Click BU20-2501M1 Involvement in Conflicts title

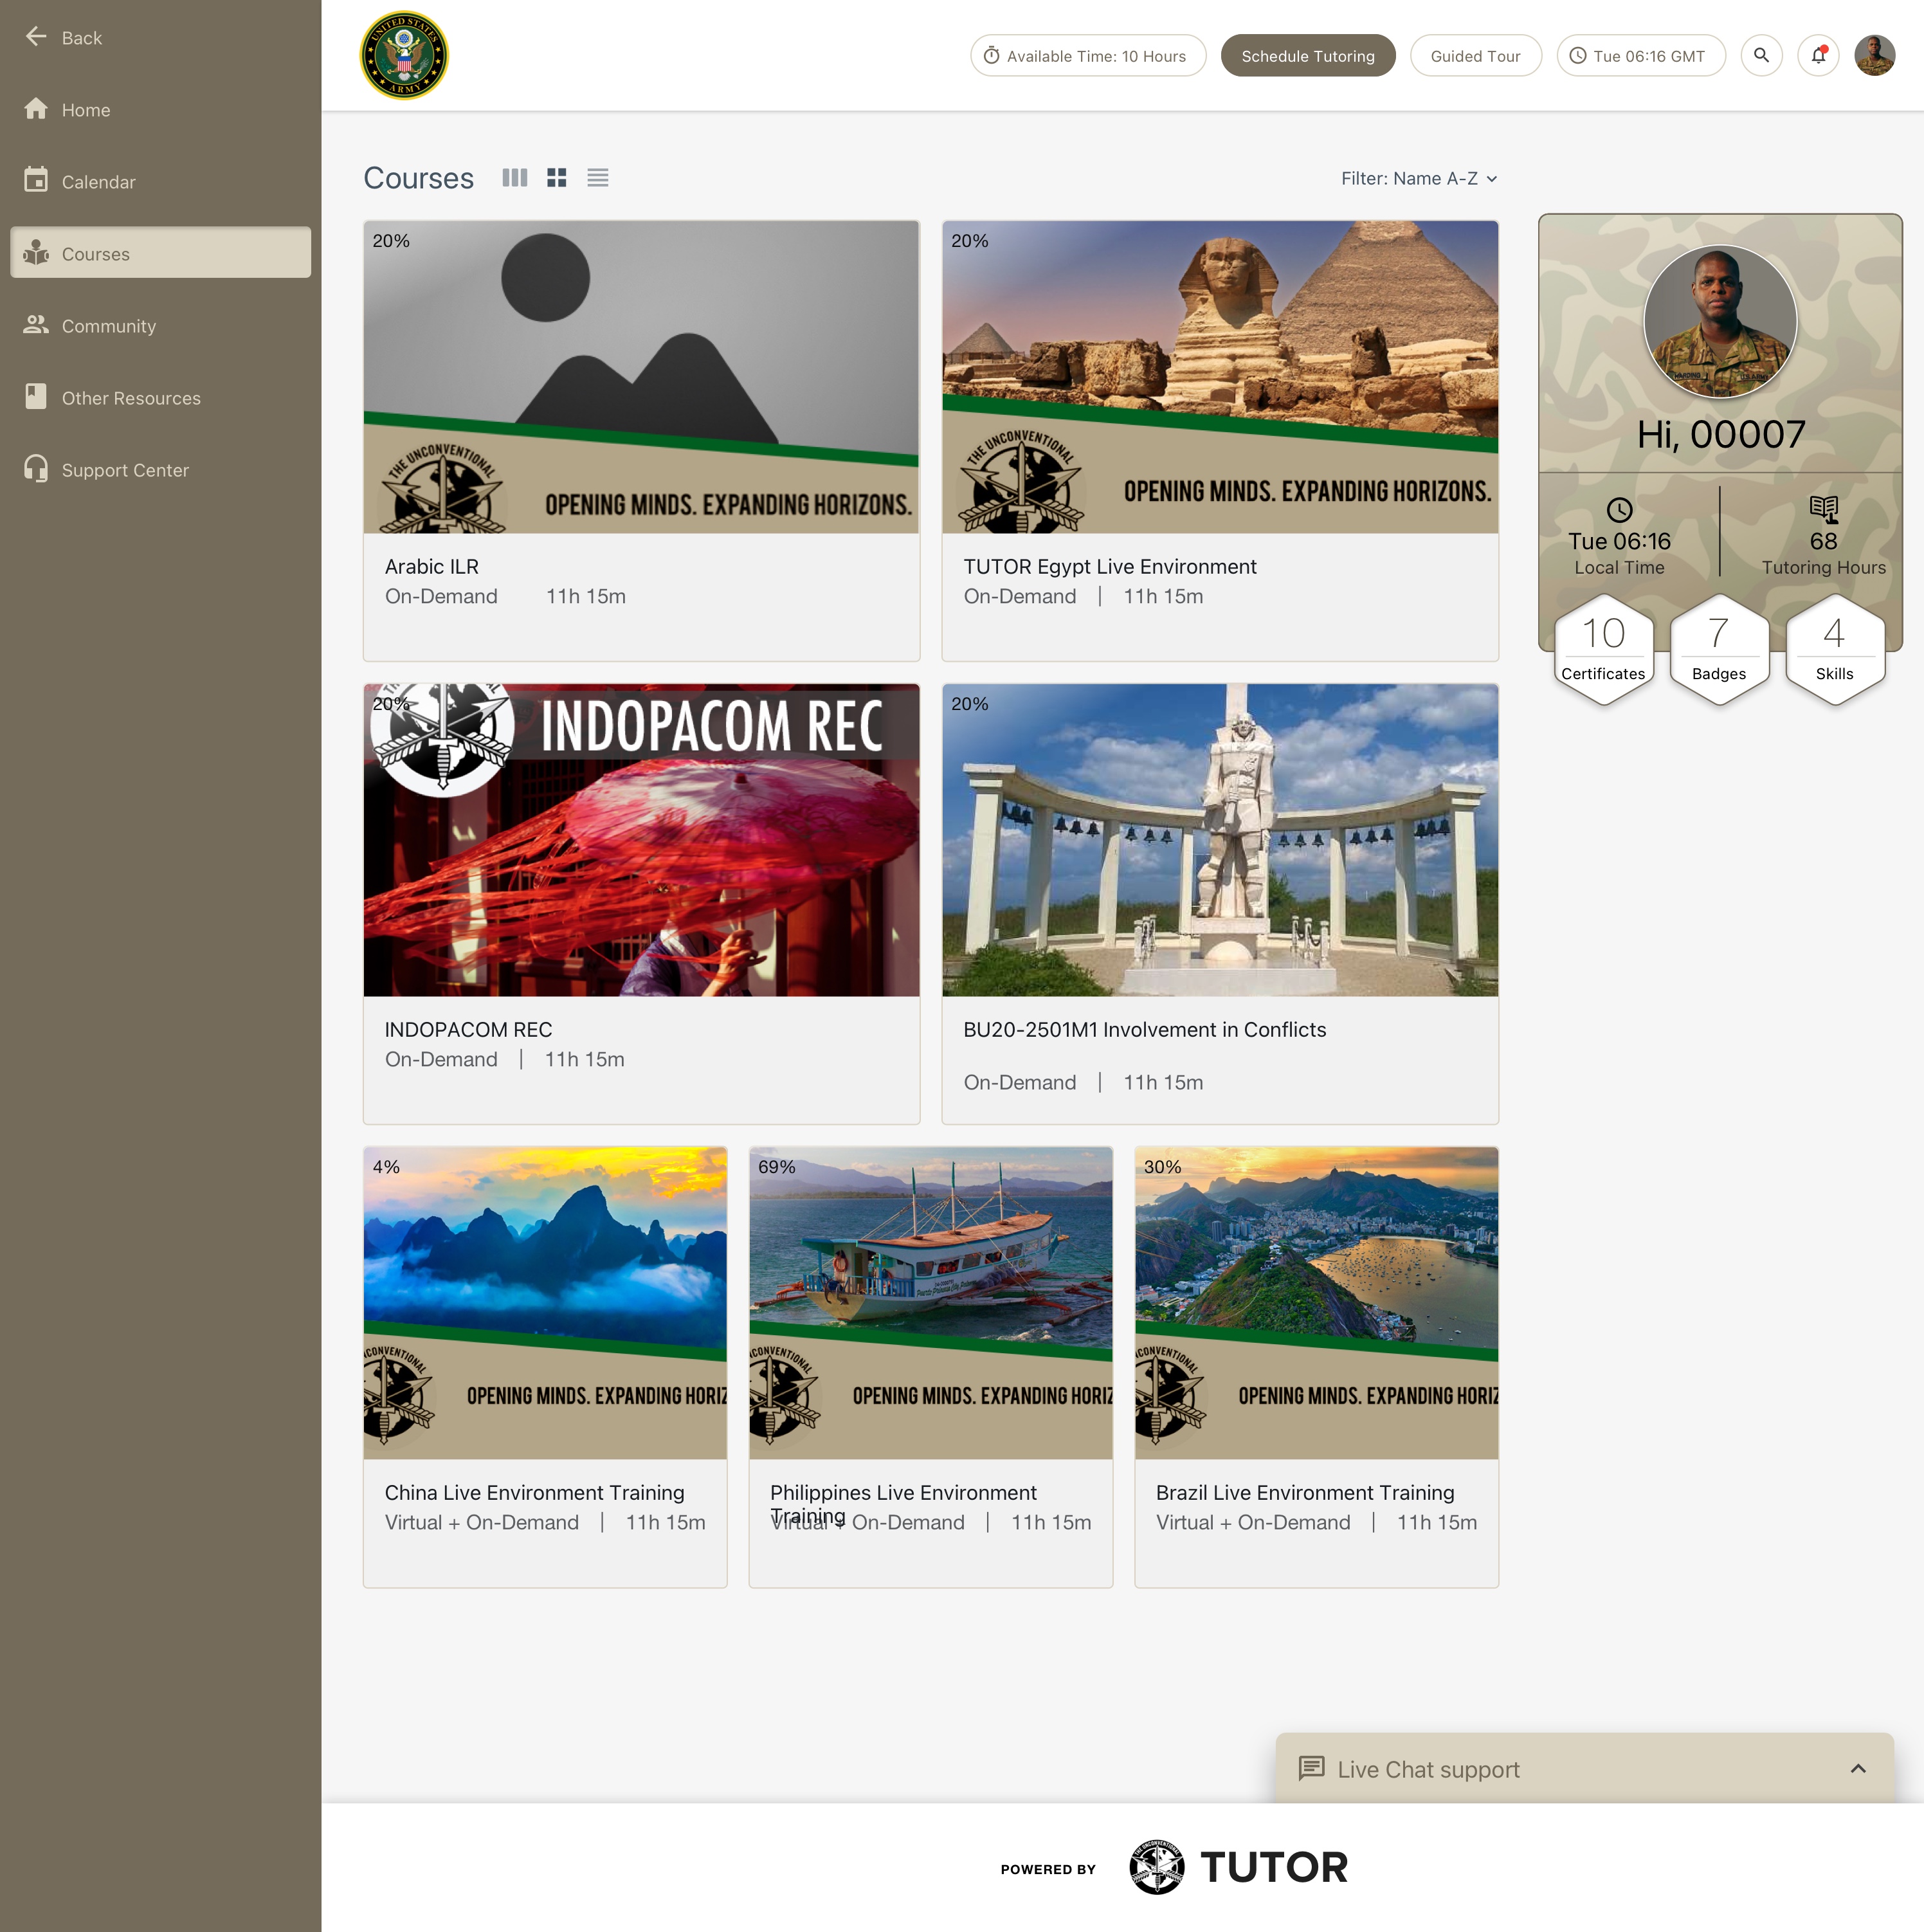click(1145, 1030)
